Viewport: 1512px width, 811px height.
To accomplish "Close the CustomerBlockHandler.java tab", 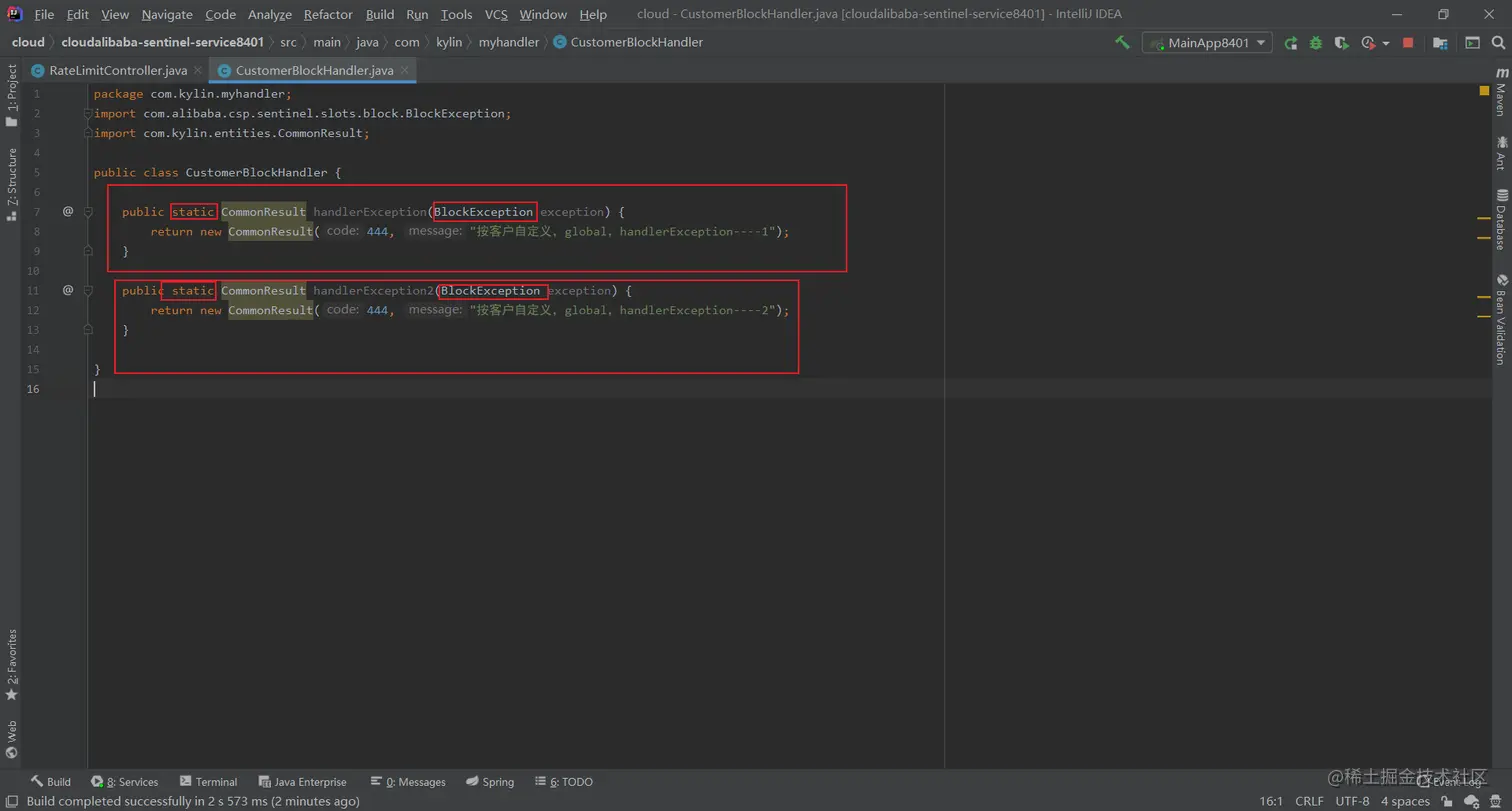I will 404,70.
